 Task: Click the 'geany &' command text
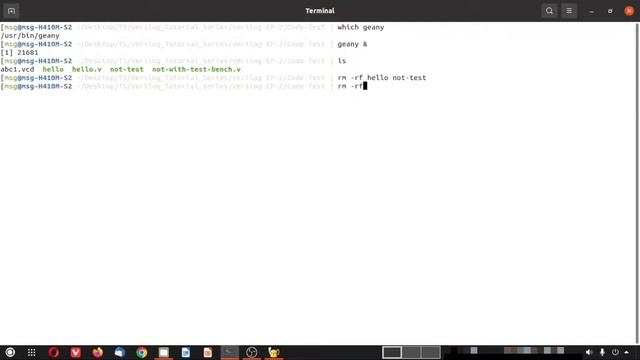coord(352,44)
